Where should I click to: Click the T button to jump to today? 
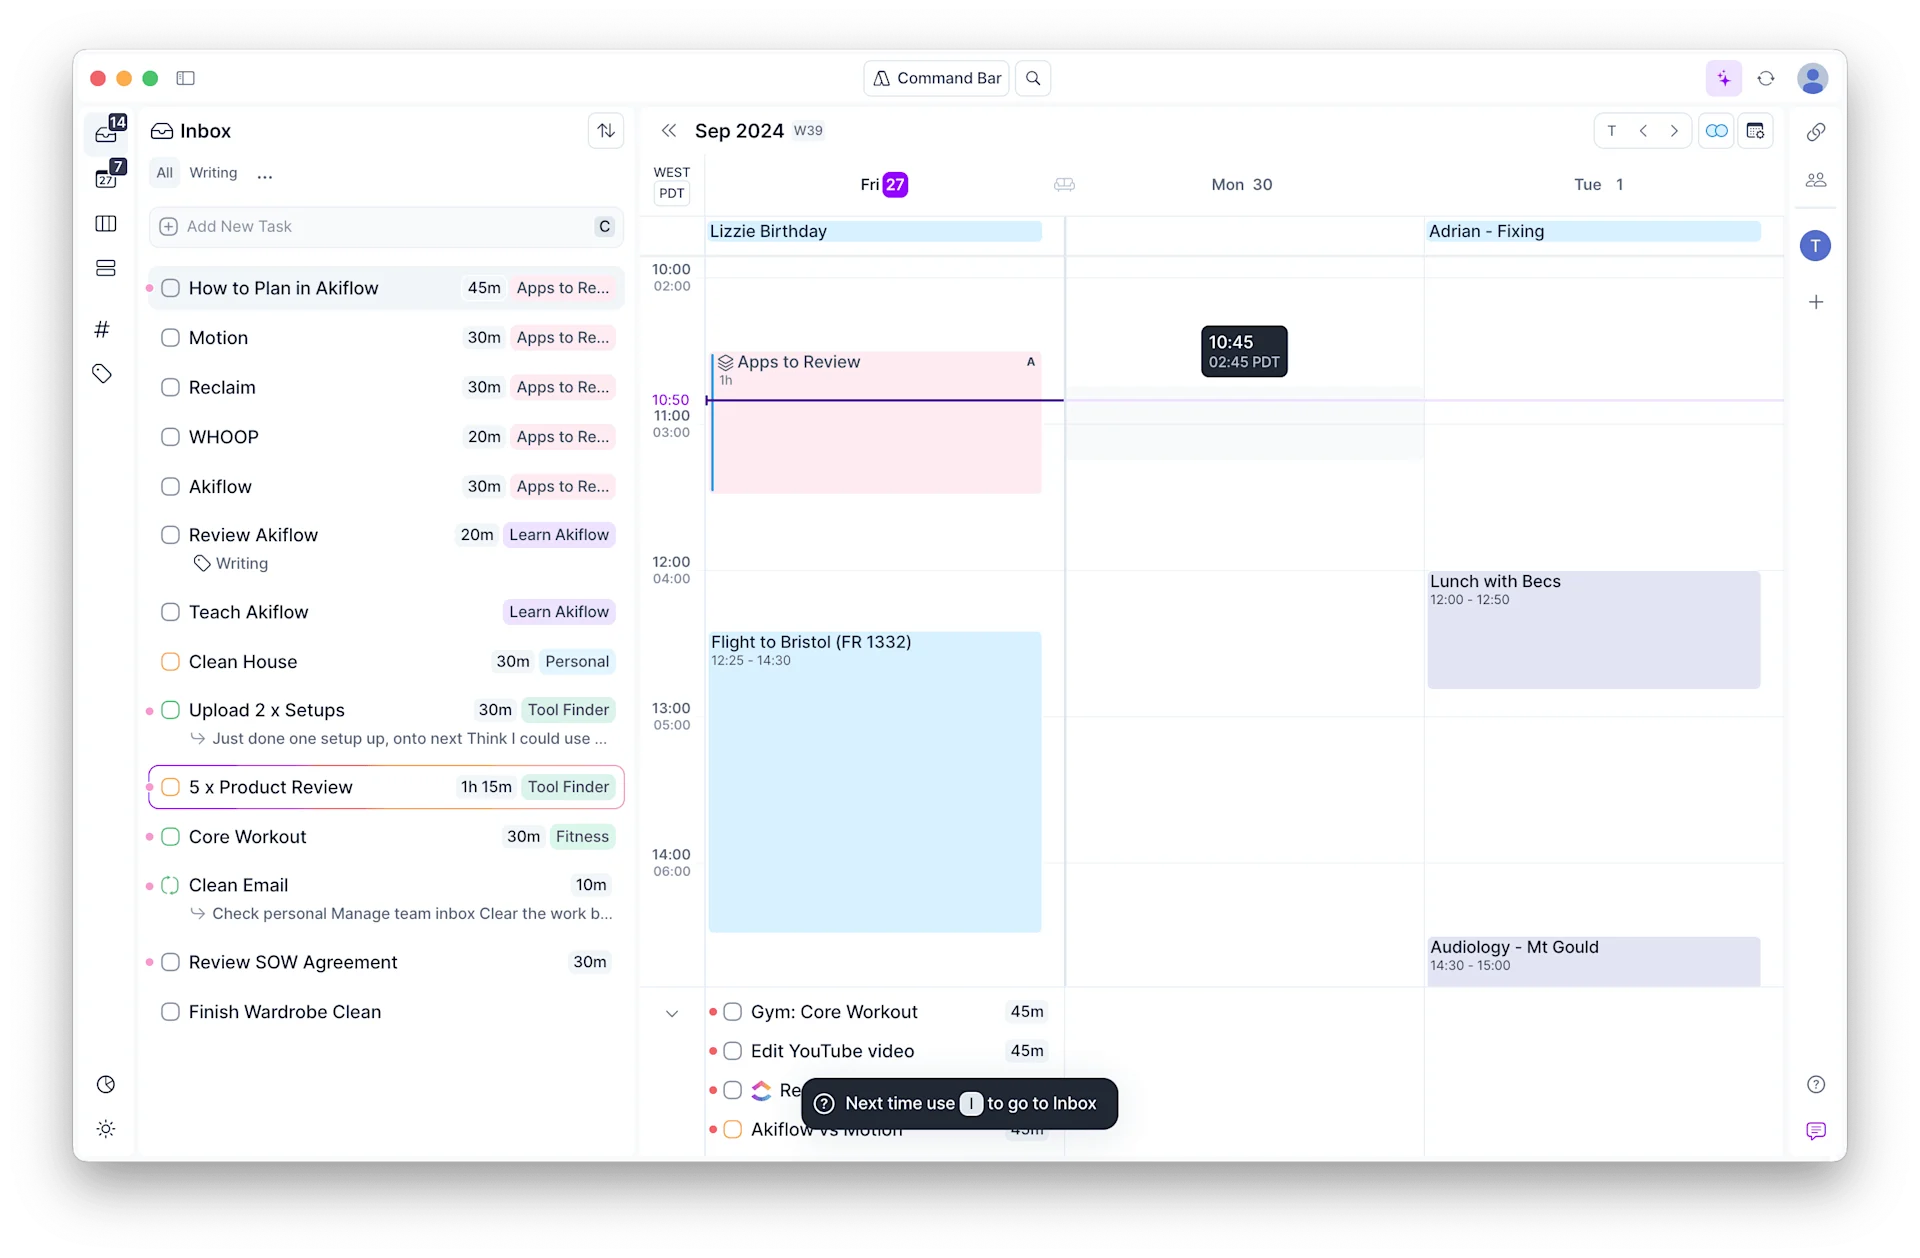1611,130
